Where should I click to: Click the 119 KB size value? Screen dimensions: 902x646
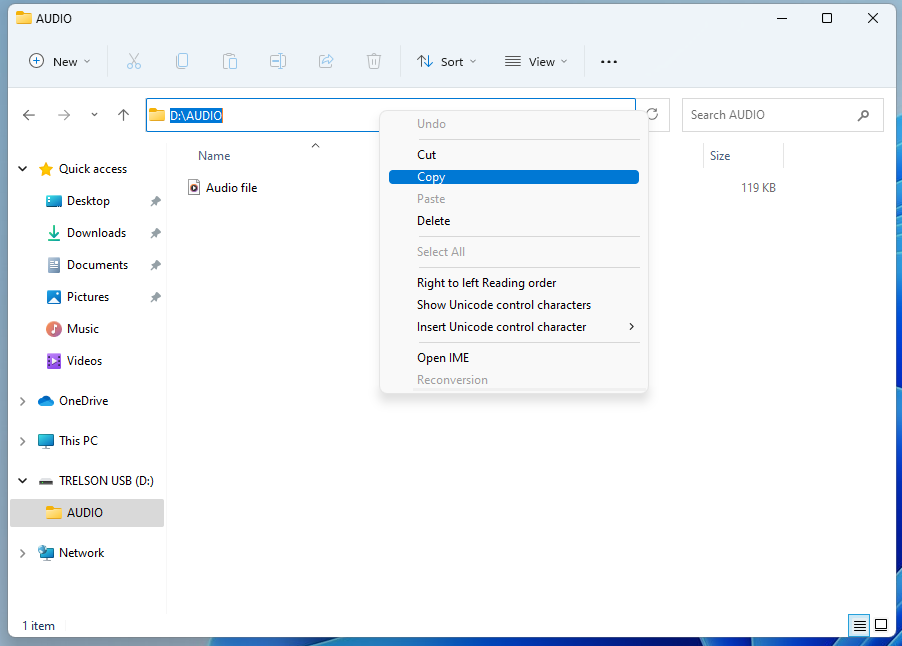[x=758, y=188]
